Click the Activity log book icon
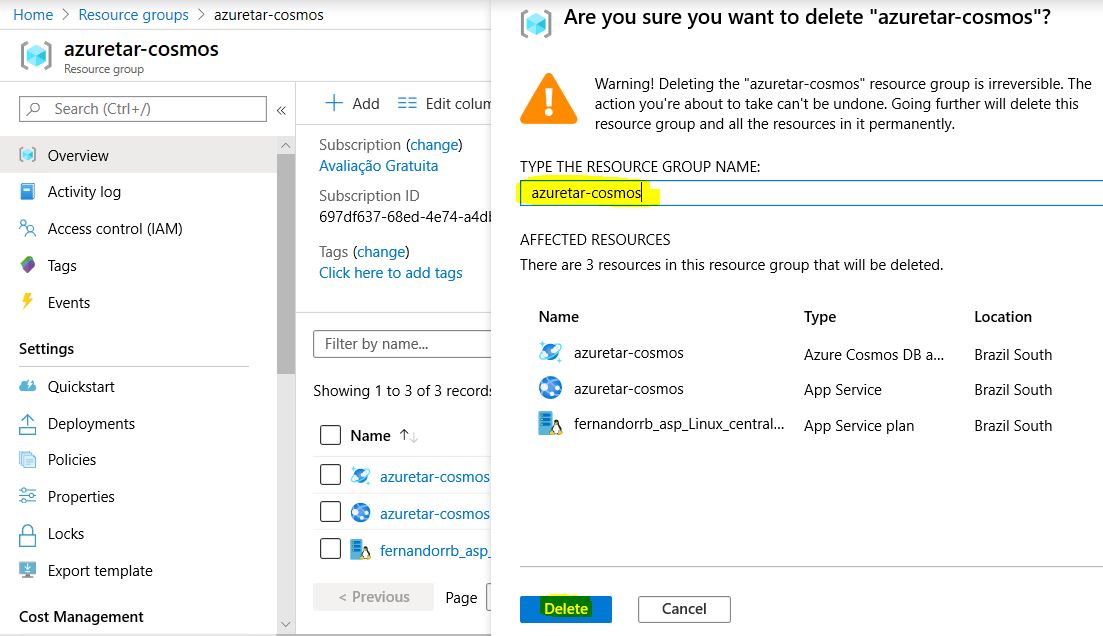 tap(27, 191)
